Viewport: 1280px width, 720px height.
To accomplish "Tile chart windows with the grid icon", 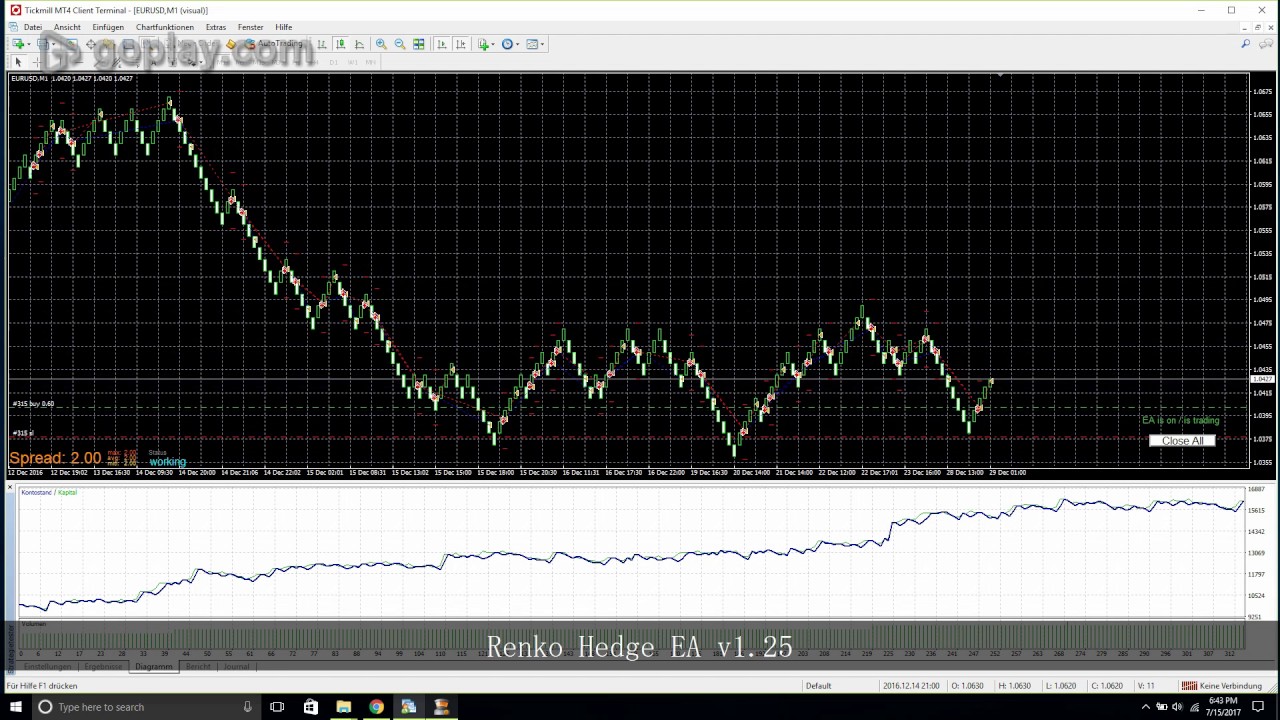I will click(419, 44).
